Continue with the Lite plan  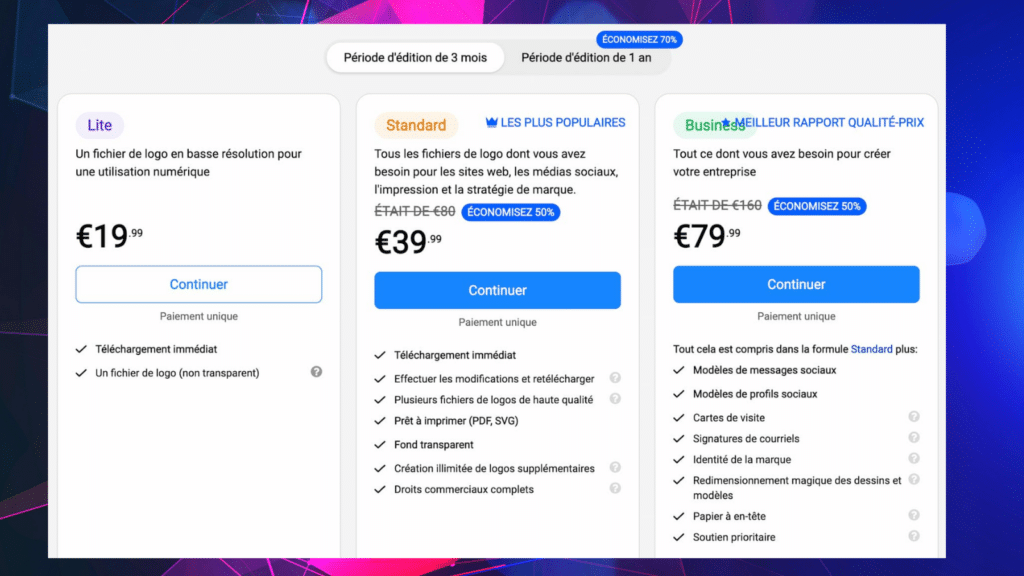(199, 284)
